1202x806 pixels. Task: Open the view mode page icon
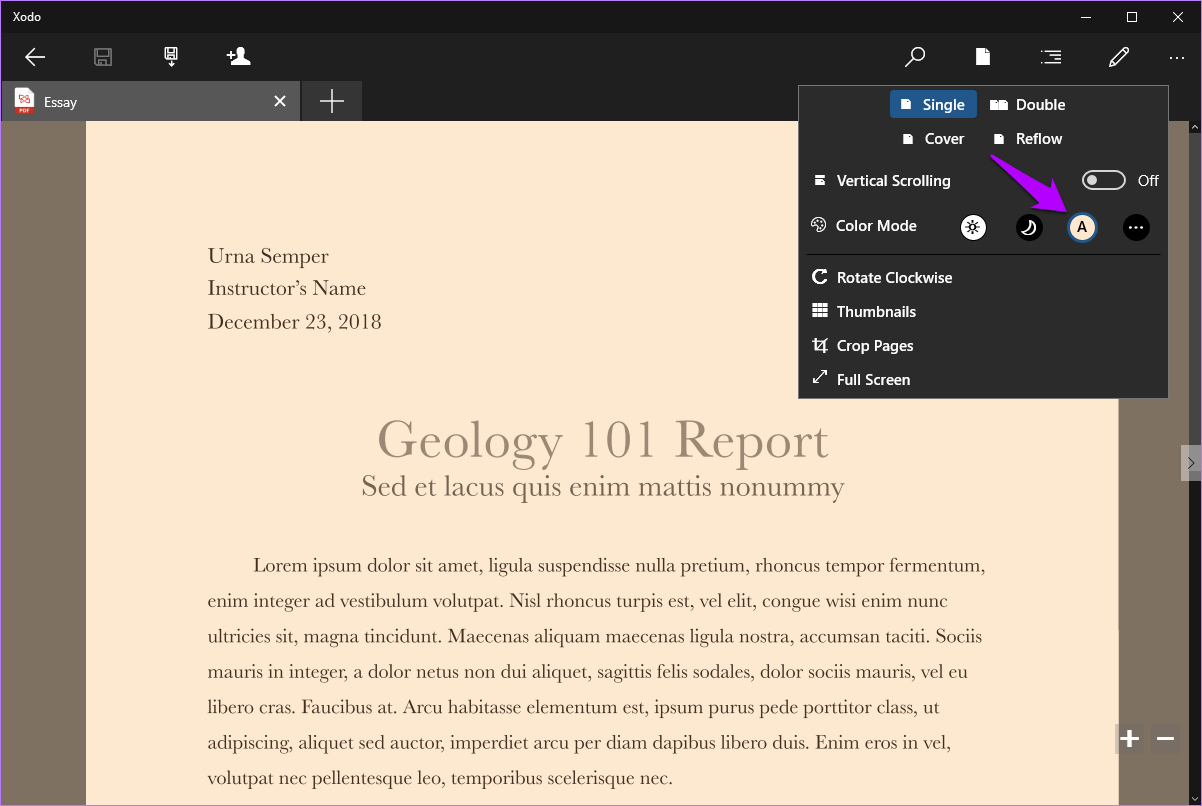pyautogui.click(x=983, y=57)
